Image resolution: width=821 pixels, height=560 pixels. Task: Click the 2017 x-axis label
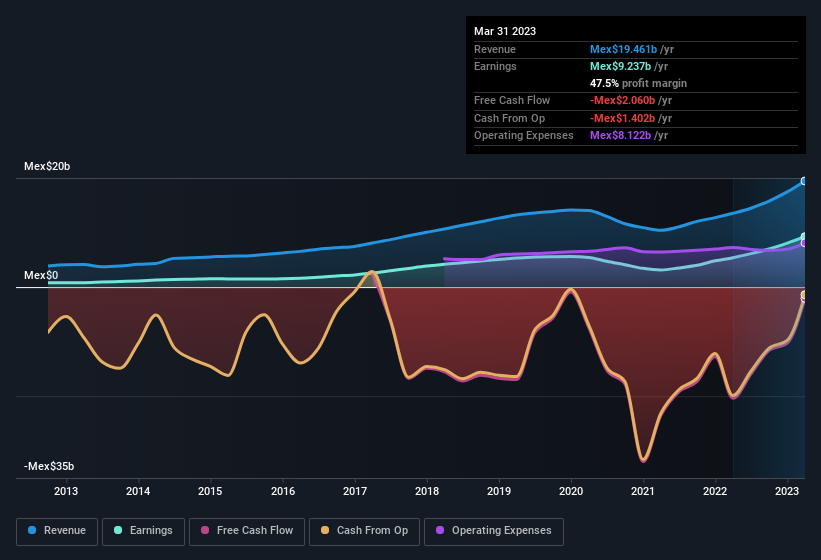click(x=354, y=491)
